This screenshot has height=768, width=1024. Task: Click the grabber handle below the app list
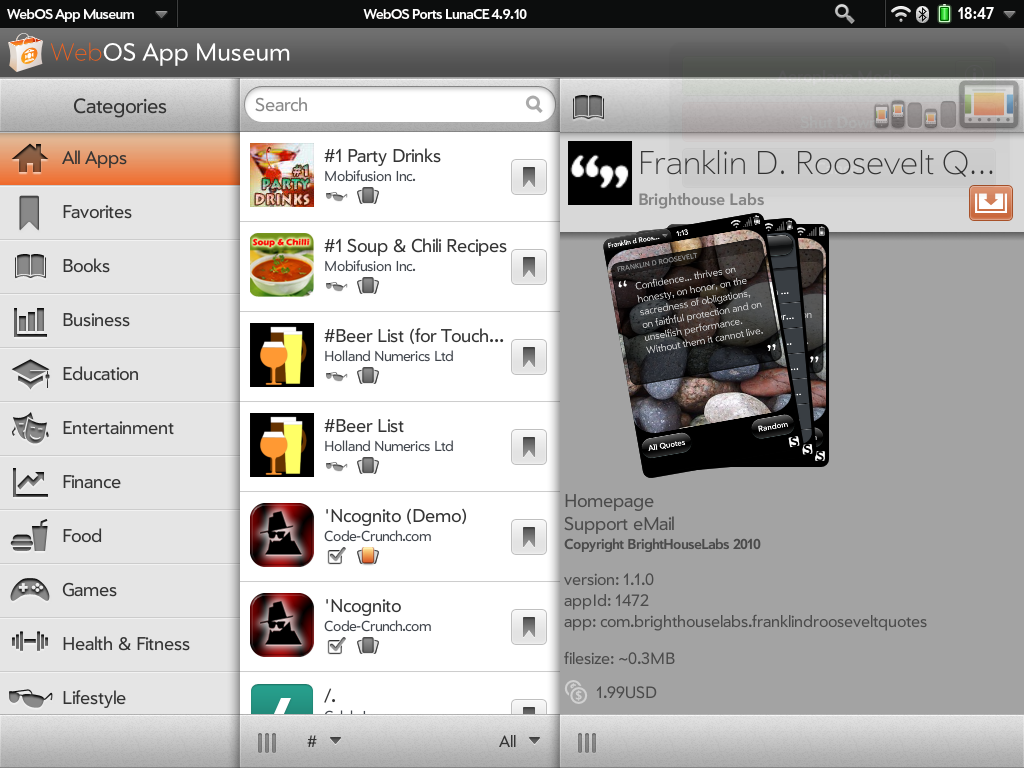[x=267, y=742]
